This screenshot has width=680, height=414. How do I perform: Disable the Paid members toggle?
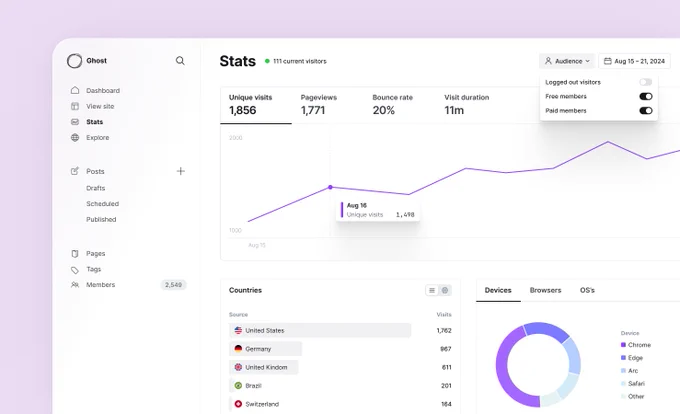point(645,111)
